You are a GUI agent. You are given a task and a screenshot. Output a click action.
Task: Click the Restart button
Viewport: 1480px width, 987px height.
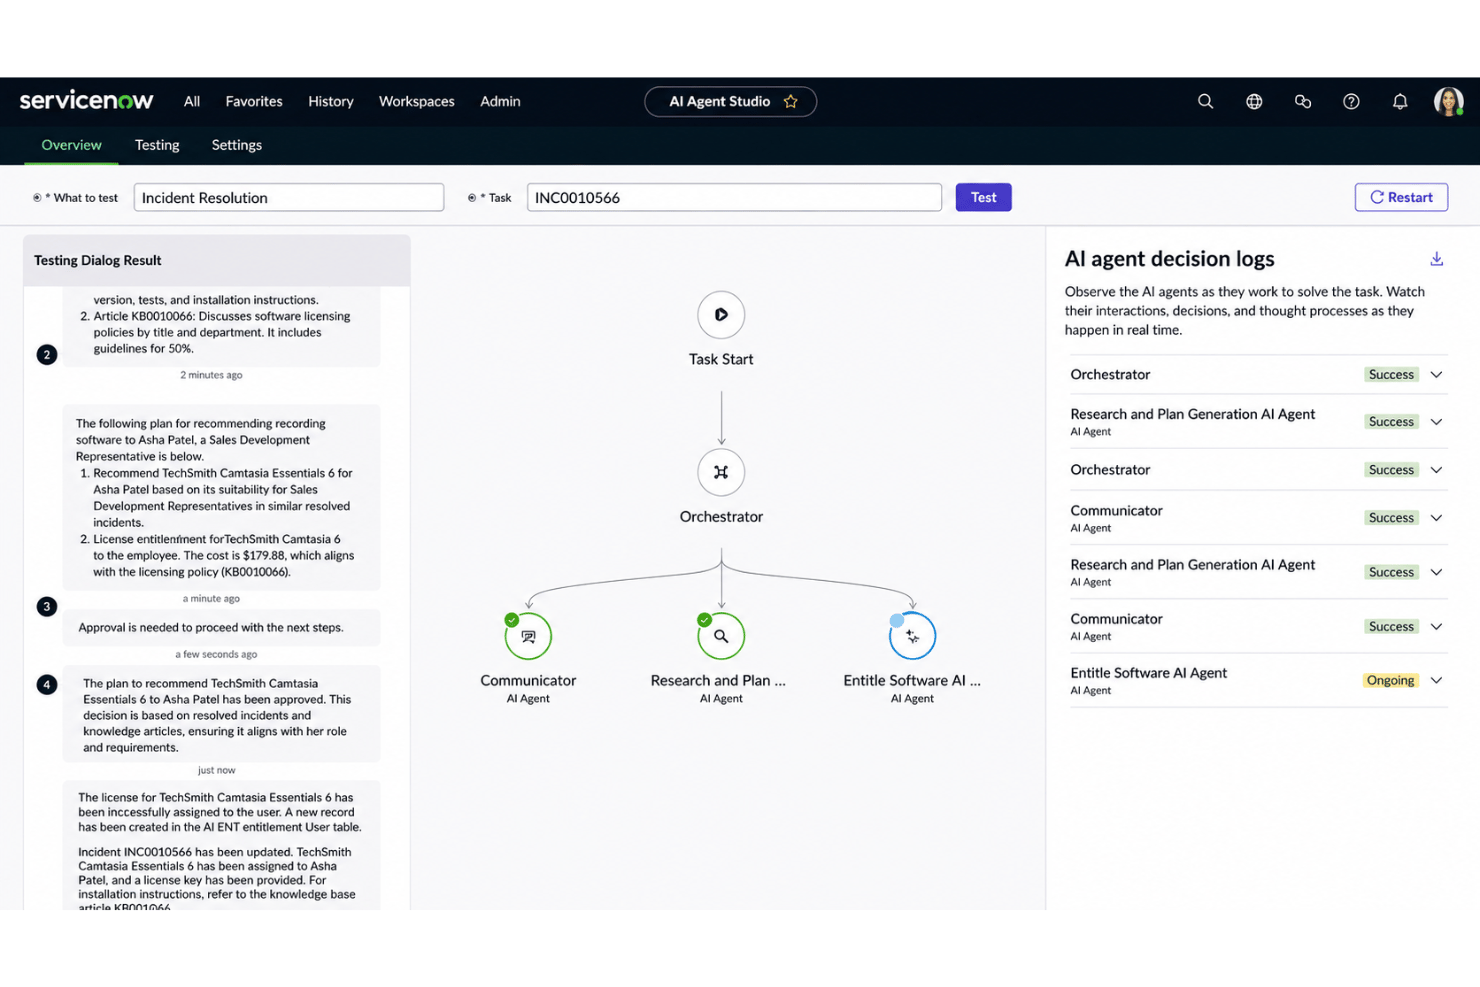1401,197
